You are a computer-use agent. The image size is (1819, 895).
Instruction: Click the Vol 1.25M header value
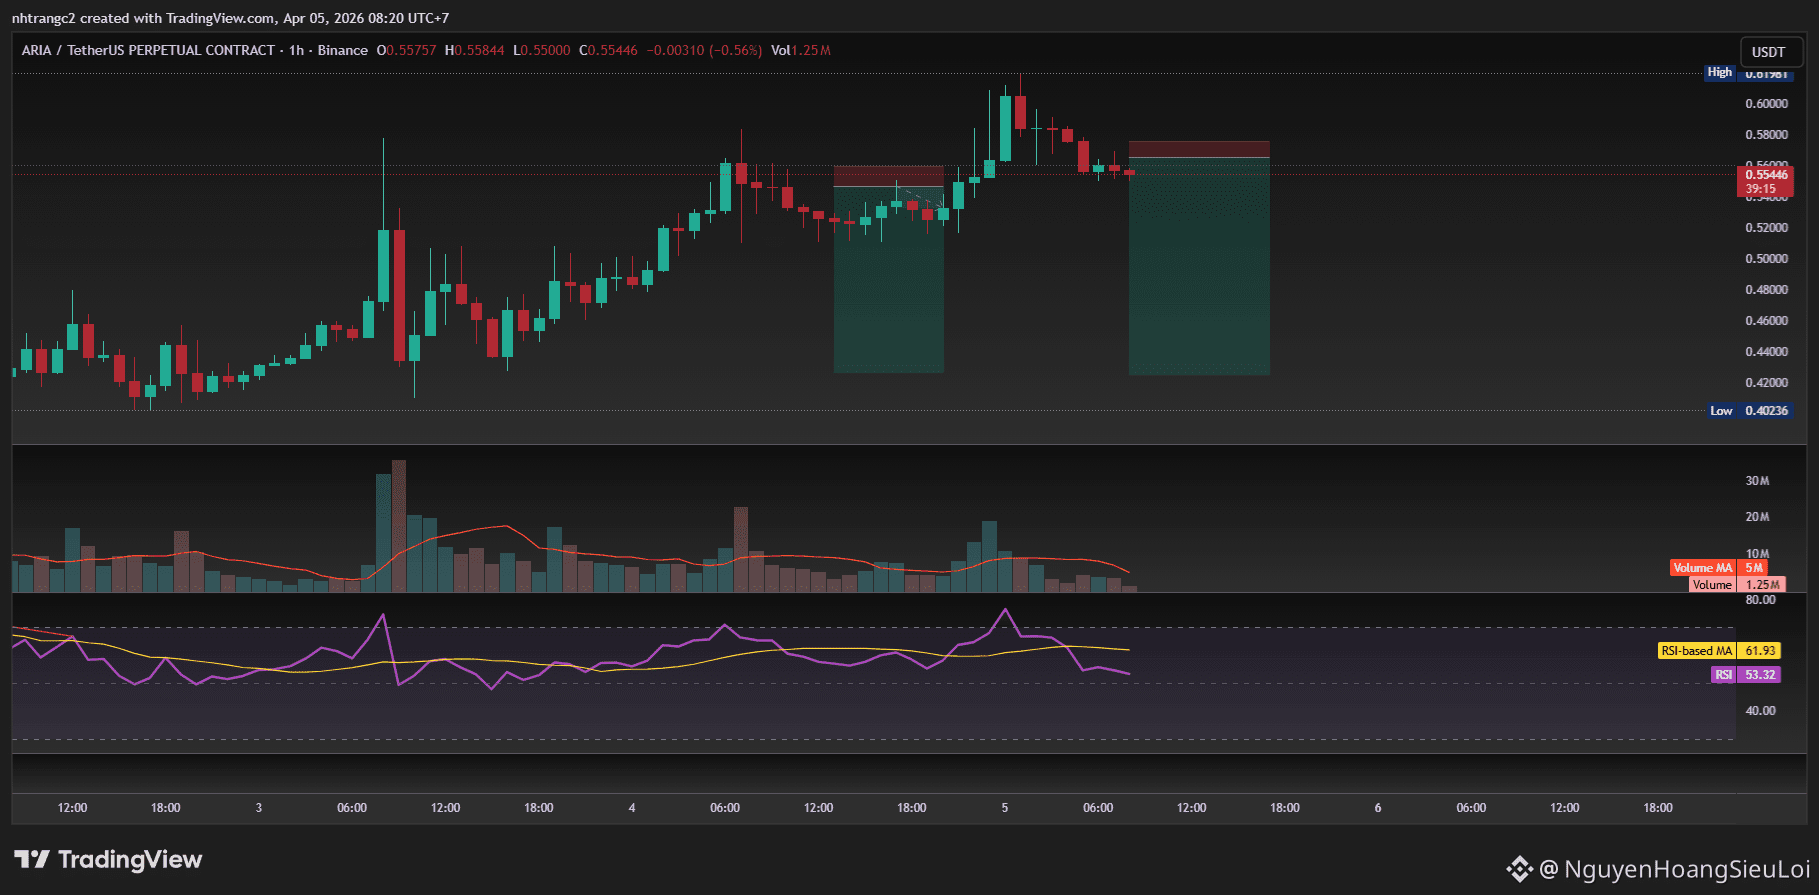[x=801, y=50]
